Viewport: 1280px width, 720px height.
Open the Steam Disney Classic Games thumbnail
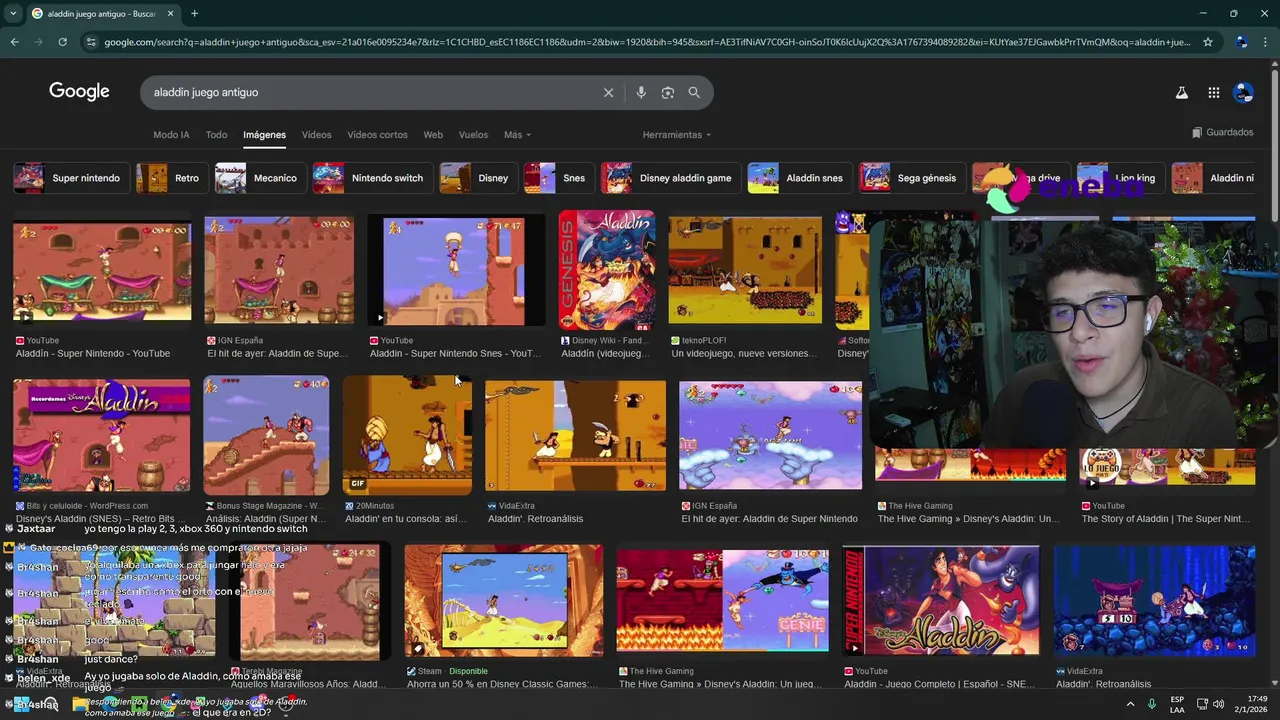click(504, 600)
